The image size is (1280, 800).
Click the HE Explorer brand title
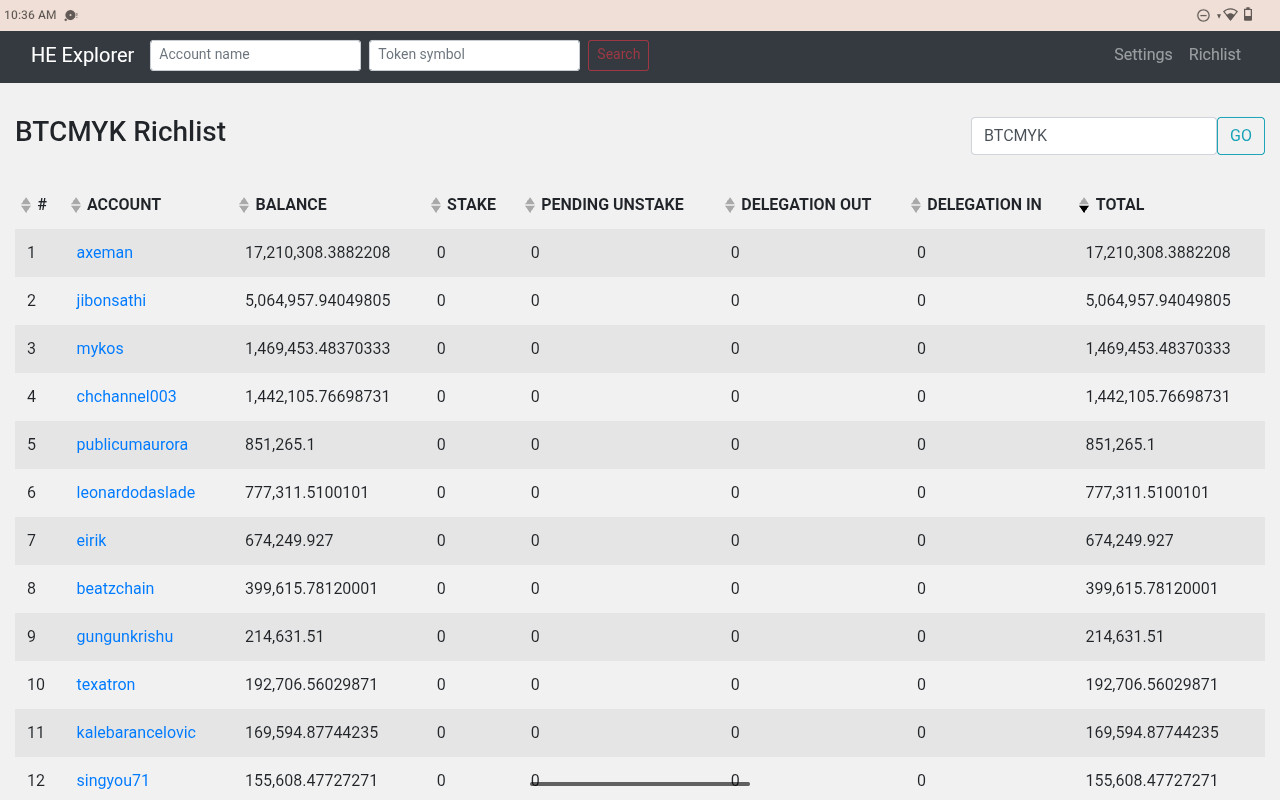pyautogui.click(x=83, y=55)
